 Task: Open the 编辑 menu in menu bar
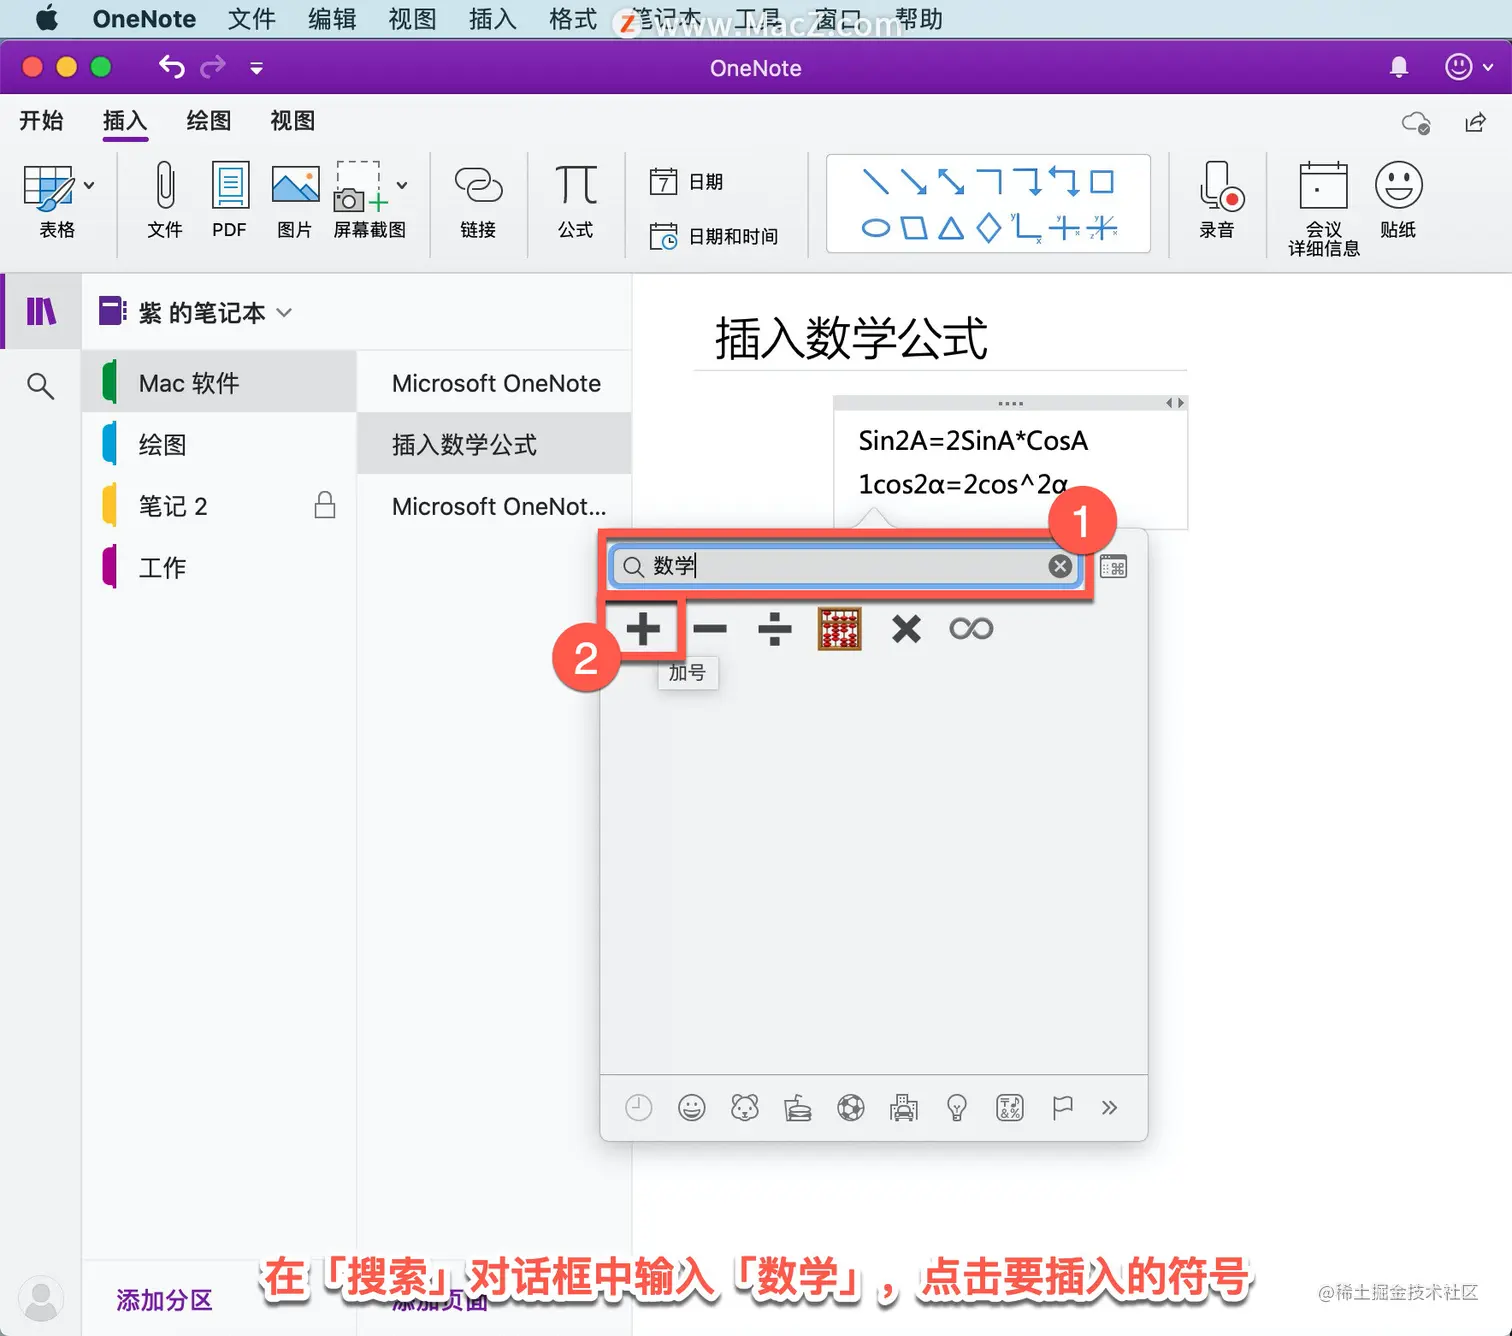(332, 19)
